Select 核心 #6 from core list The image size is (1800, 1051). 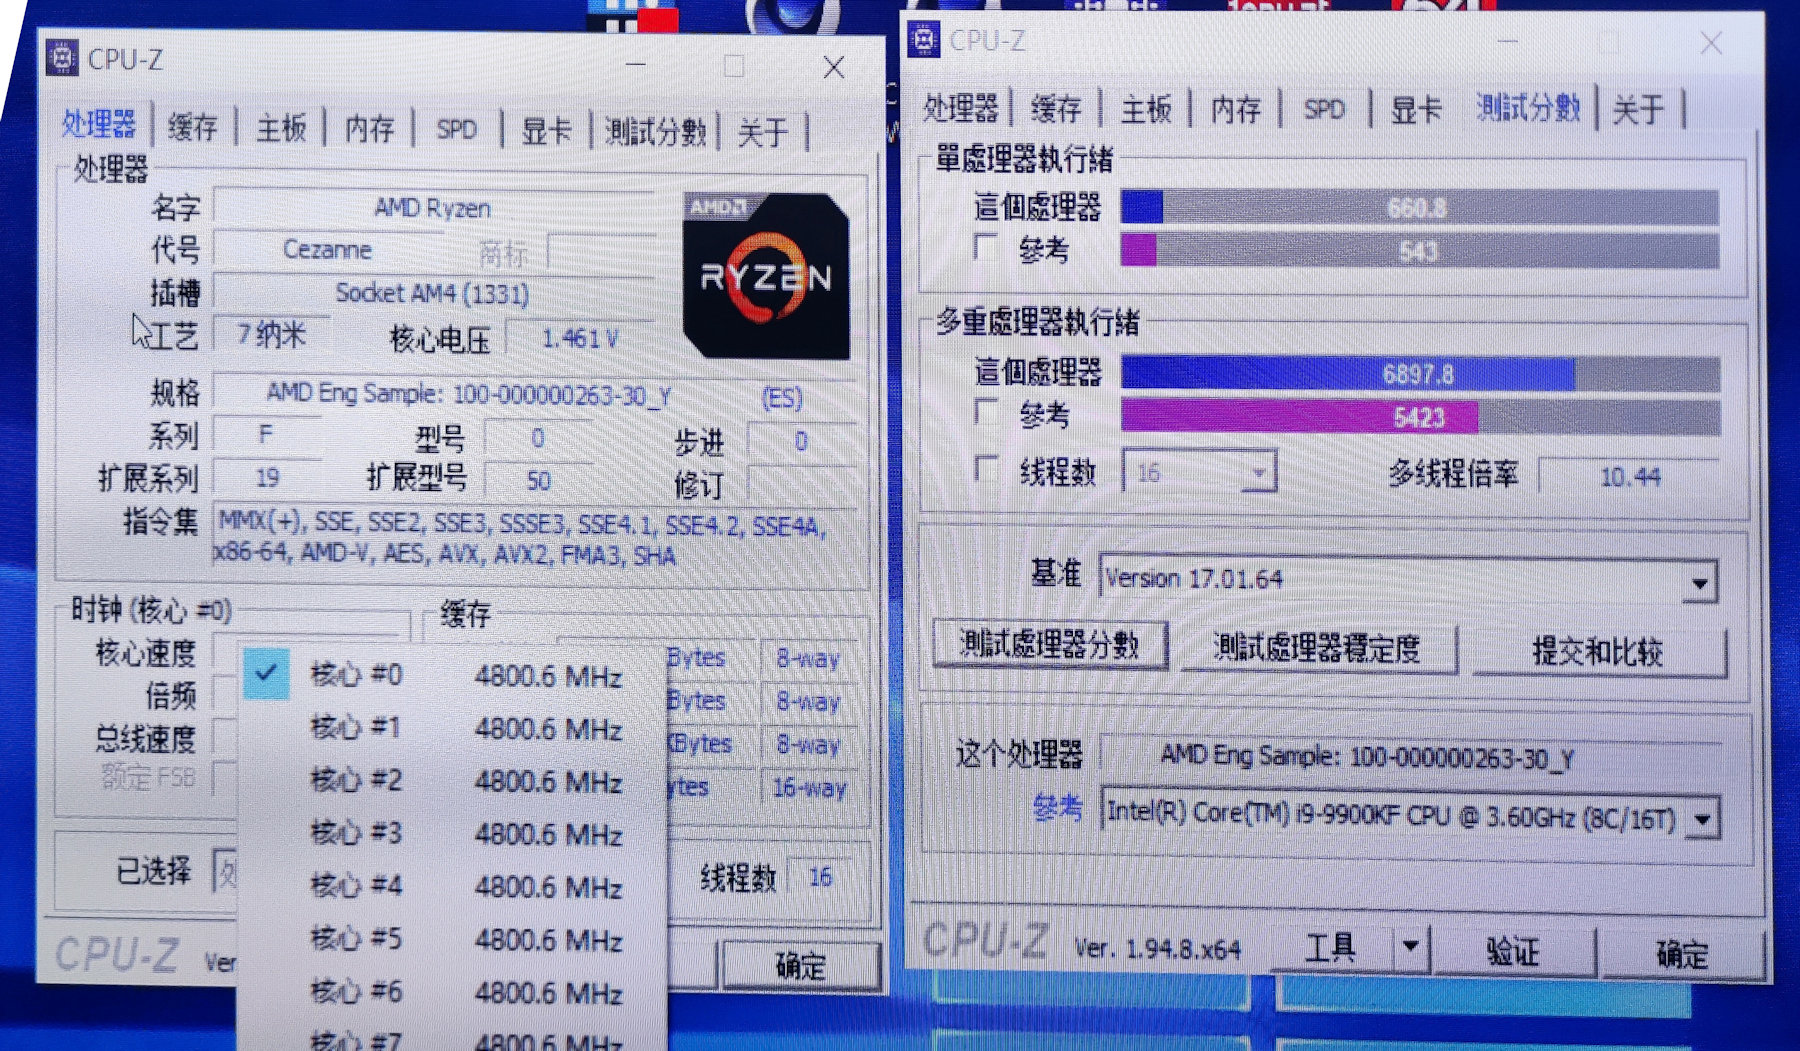tap(452, 993)
